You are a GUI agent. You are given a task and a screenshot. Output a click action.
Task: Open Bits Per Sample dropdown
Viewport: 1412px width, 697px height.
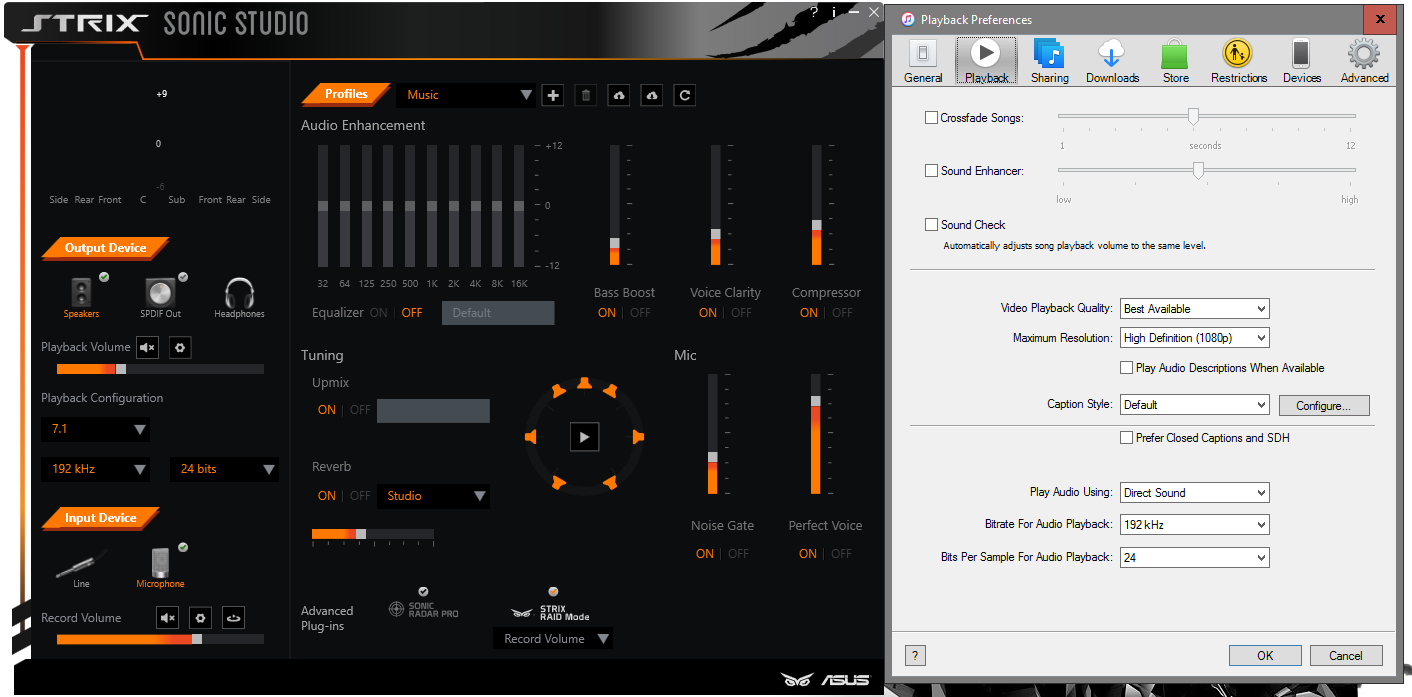[1195, 557]
